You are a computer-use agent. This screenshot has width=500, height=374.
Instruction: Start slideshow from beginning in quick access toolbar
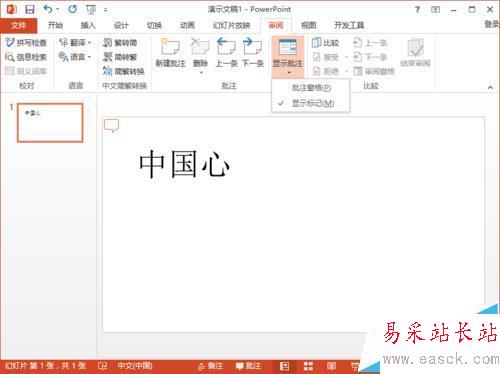(x=91, y=10)
